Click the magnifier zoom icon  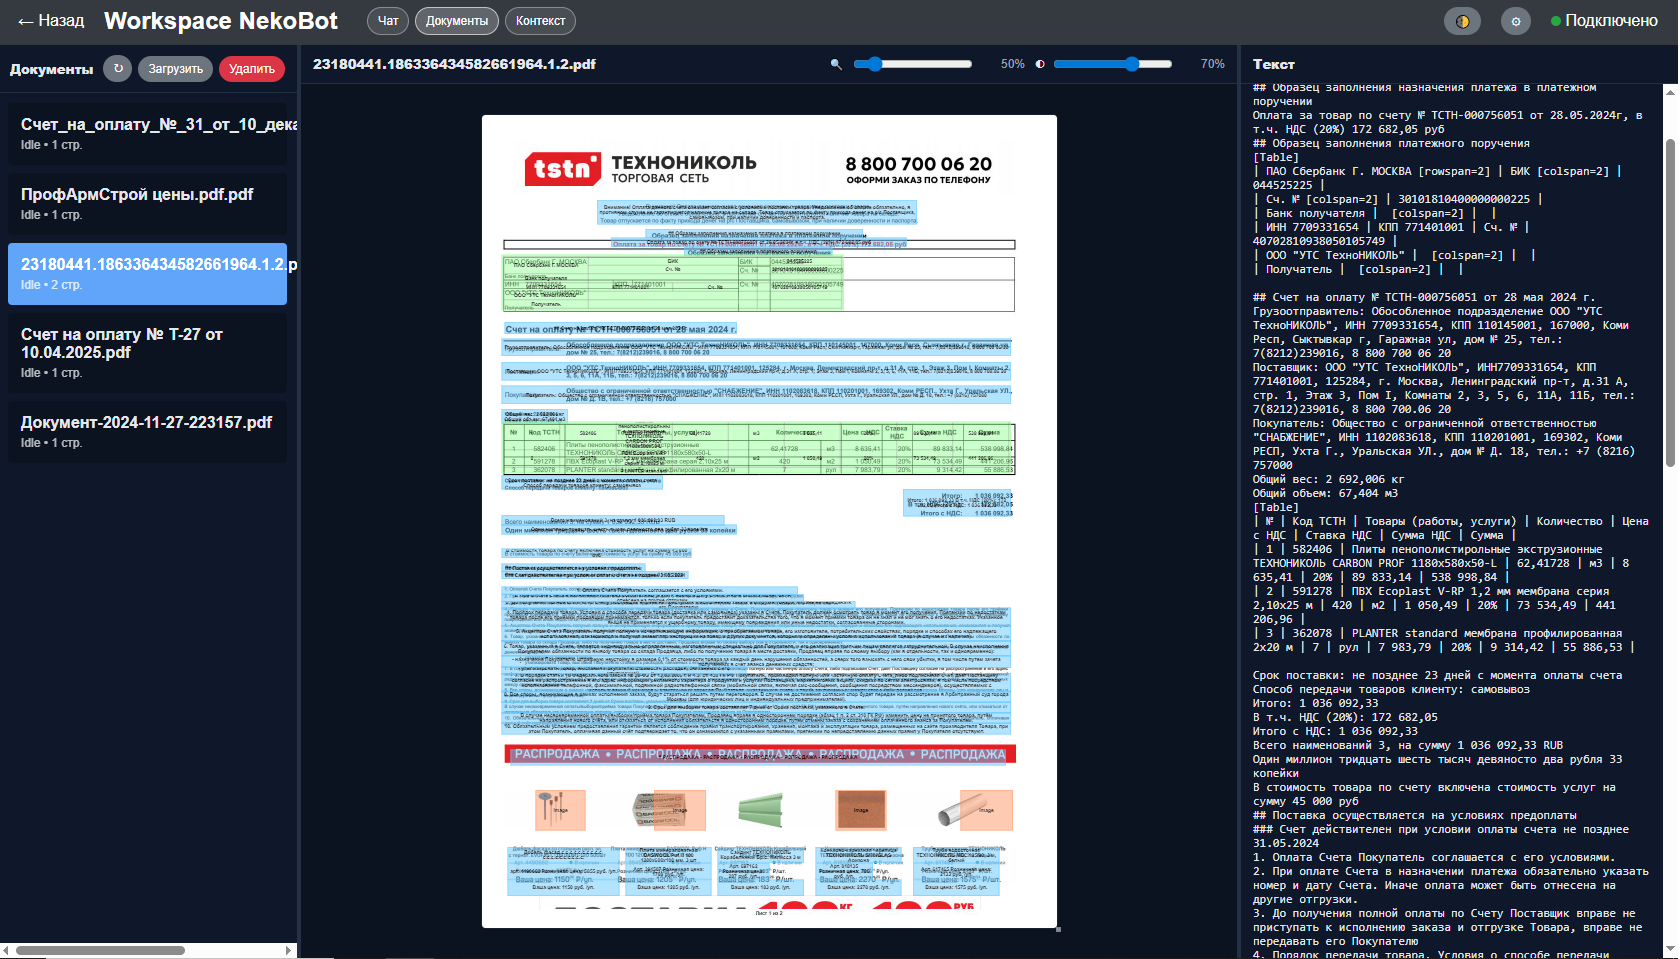click(x=836, y=64)
